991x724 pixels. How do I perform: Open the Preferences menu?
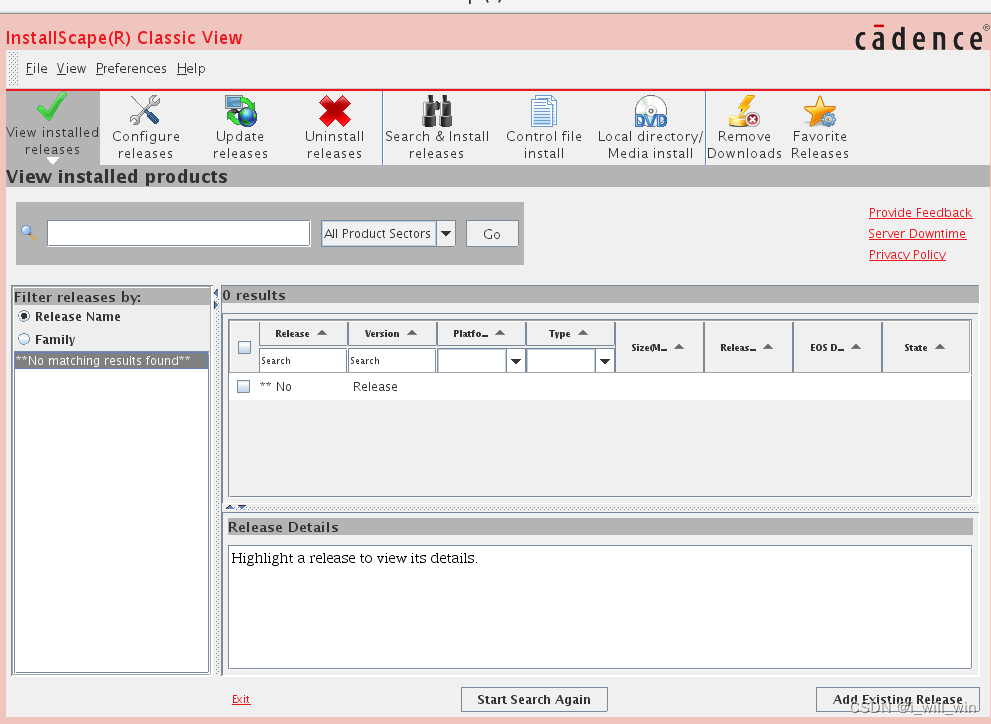point(131,68)
